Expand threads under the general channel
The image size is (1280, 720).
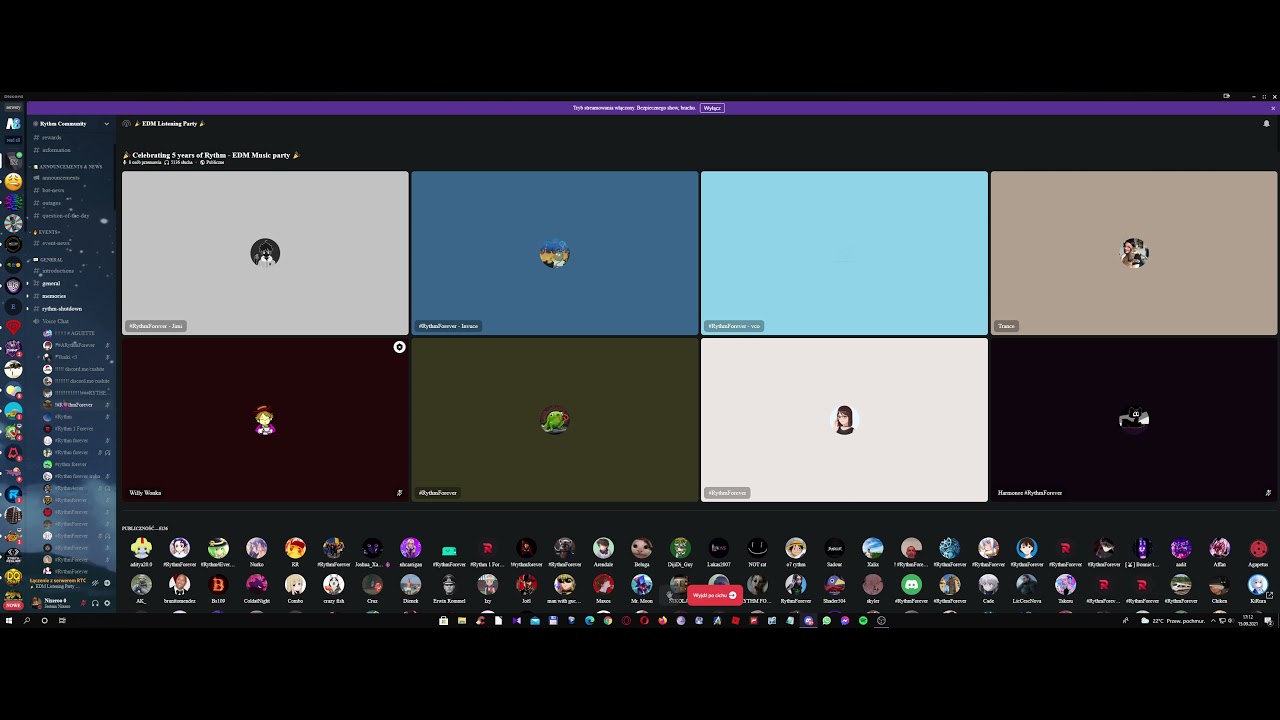[x=28, y=284]
